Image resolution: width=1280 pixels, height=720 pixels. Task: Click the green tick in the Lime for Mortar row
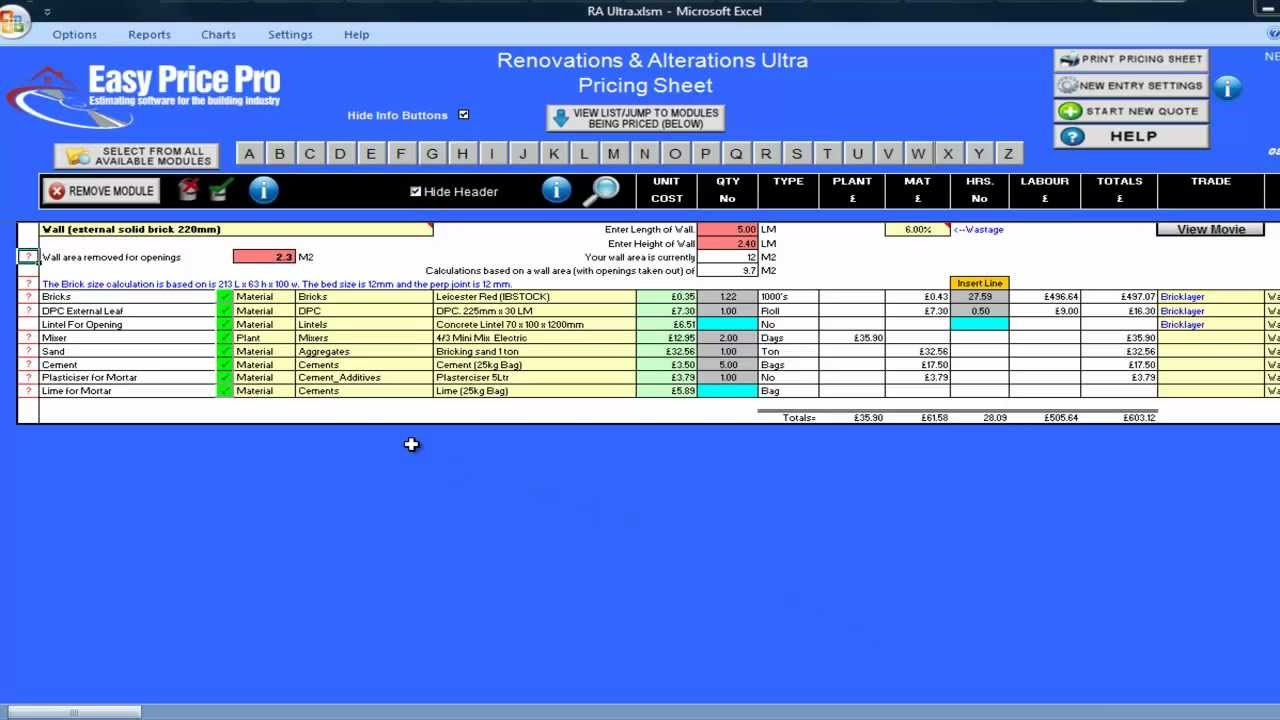pos(225,391)
